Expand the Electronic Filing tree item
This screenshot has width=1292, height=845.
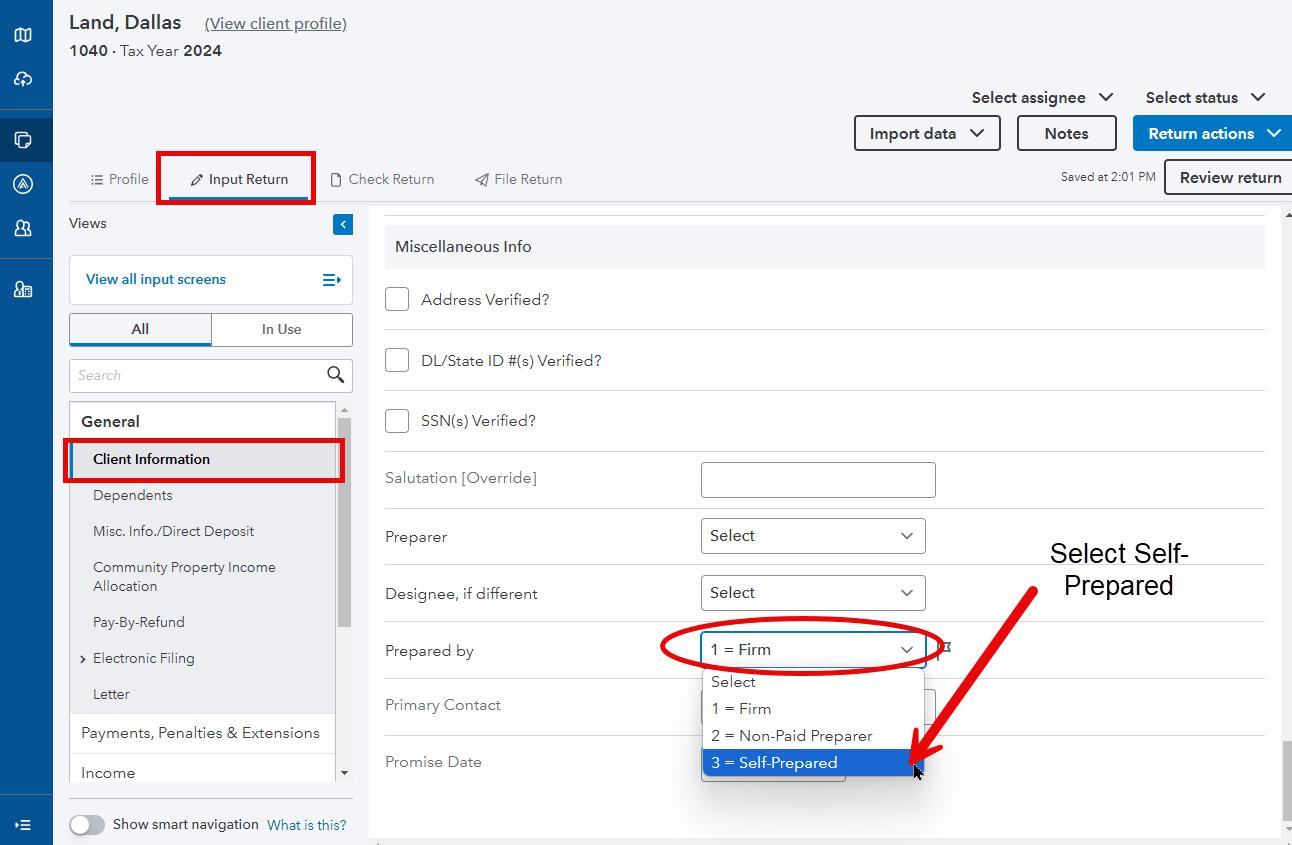point(83,658)
